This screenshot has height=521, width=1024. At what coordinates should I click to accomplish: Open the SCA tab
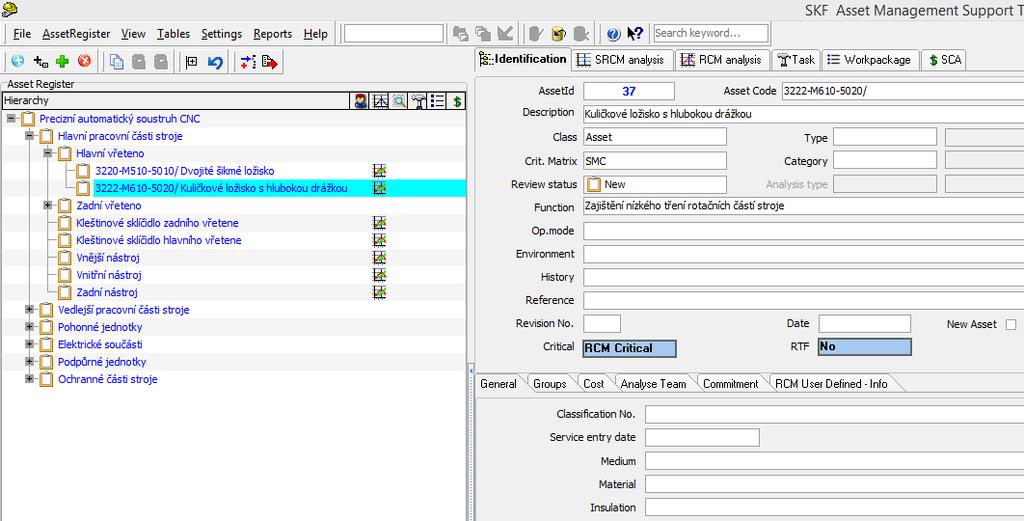point(944,60)
